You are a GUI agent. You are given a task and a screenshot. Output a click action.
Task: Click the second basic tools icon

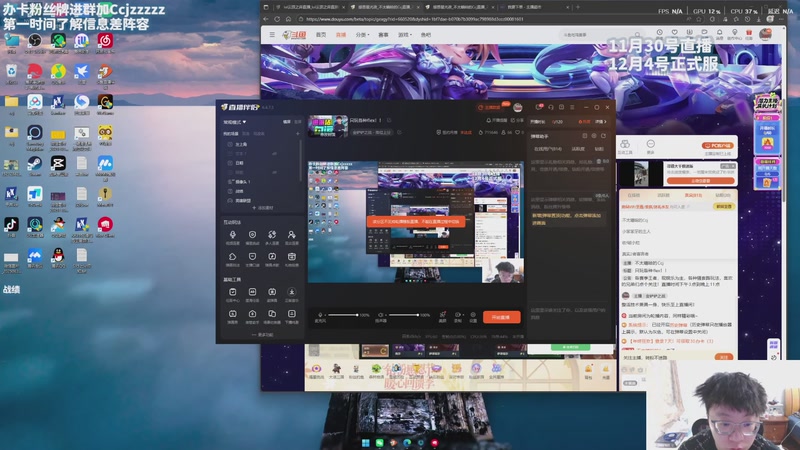pos(252,292)
